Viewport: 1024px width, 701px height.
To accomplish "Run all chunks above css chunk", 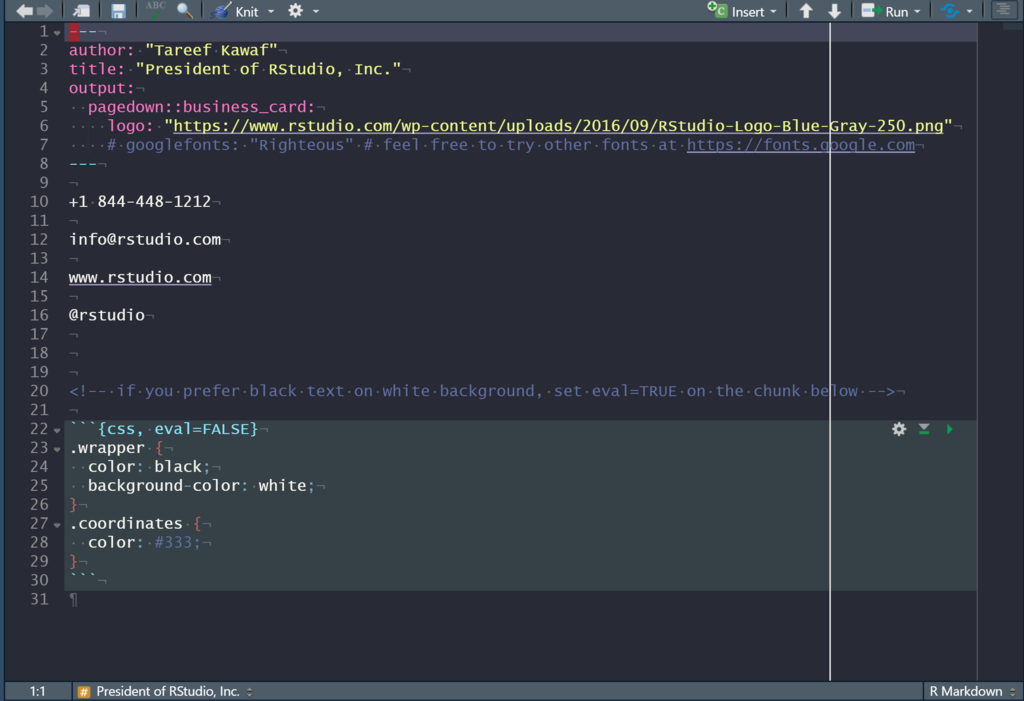I will [x=924, y=429].
